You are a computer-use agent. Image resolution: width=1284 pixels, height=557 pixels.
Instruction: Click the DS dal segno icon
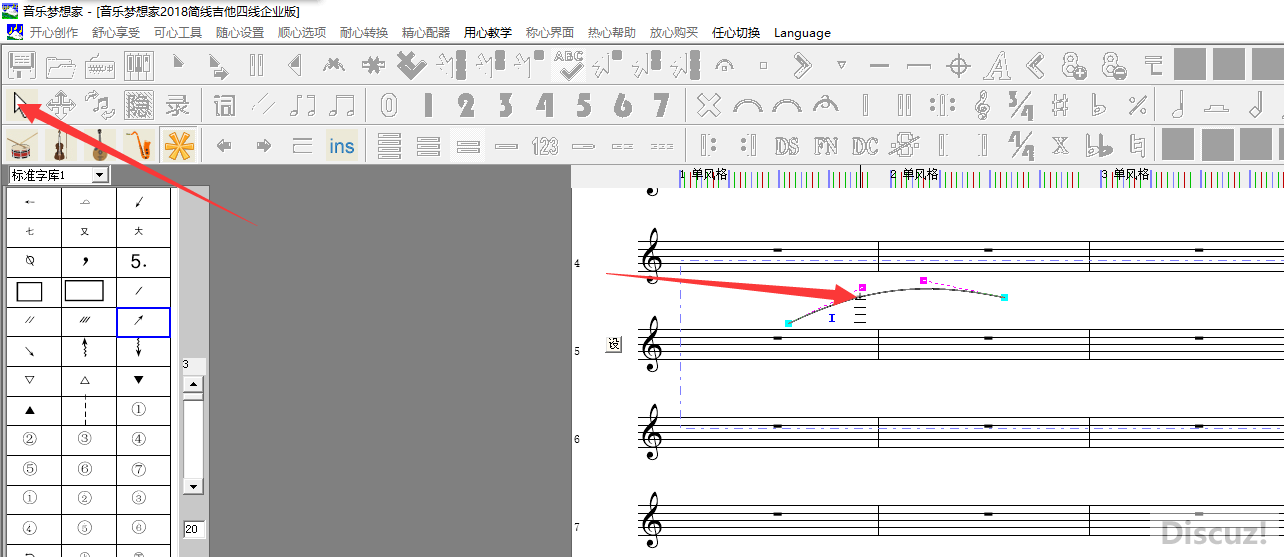[787, 146]
